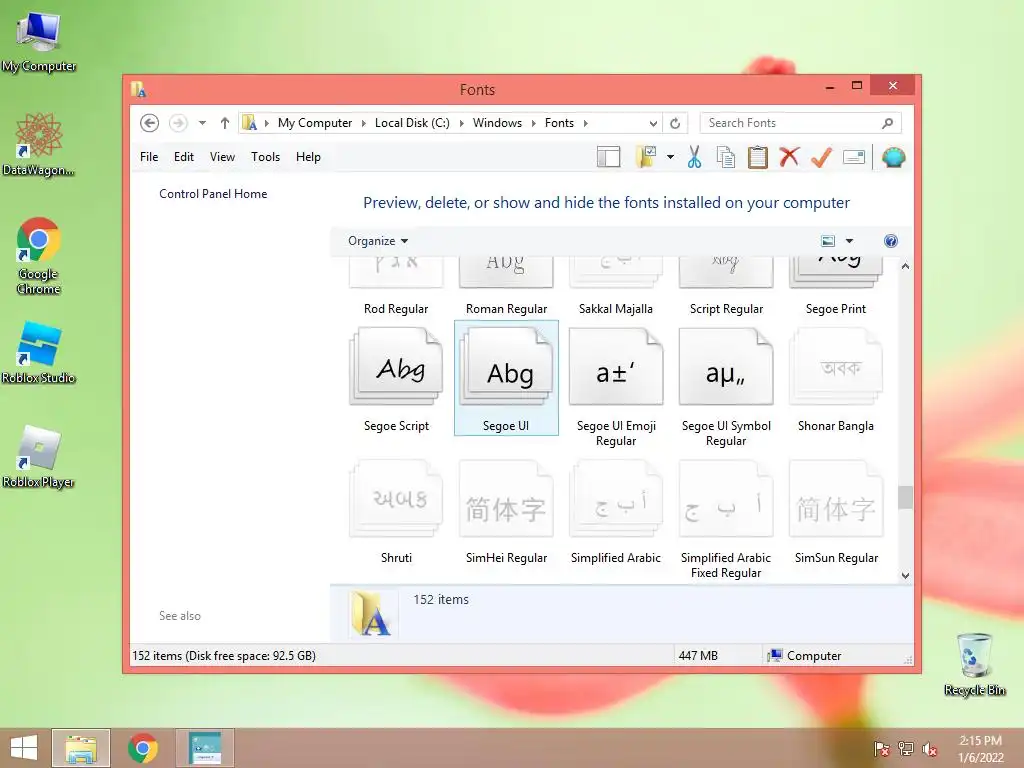Expand arrow after Windows breadcrumb
1024x768 pixels.
(x=534, y=123)
